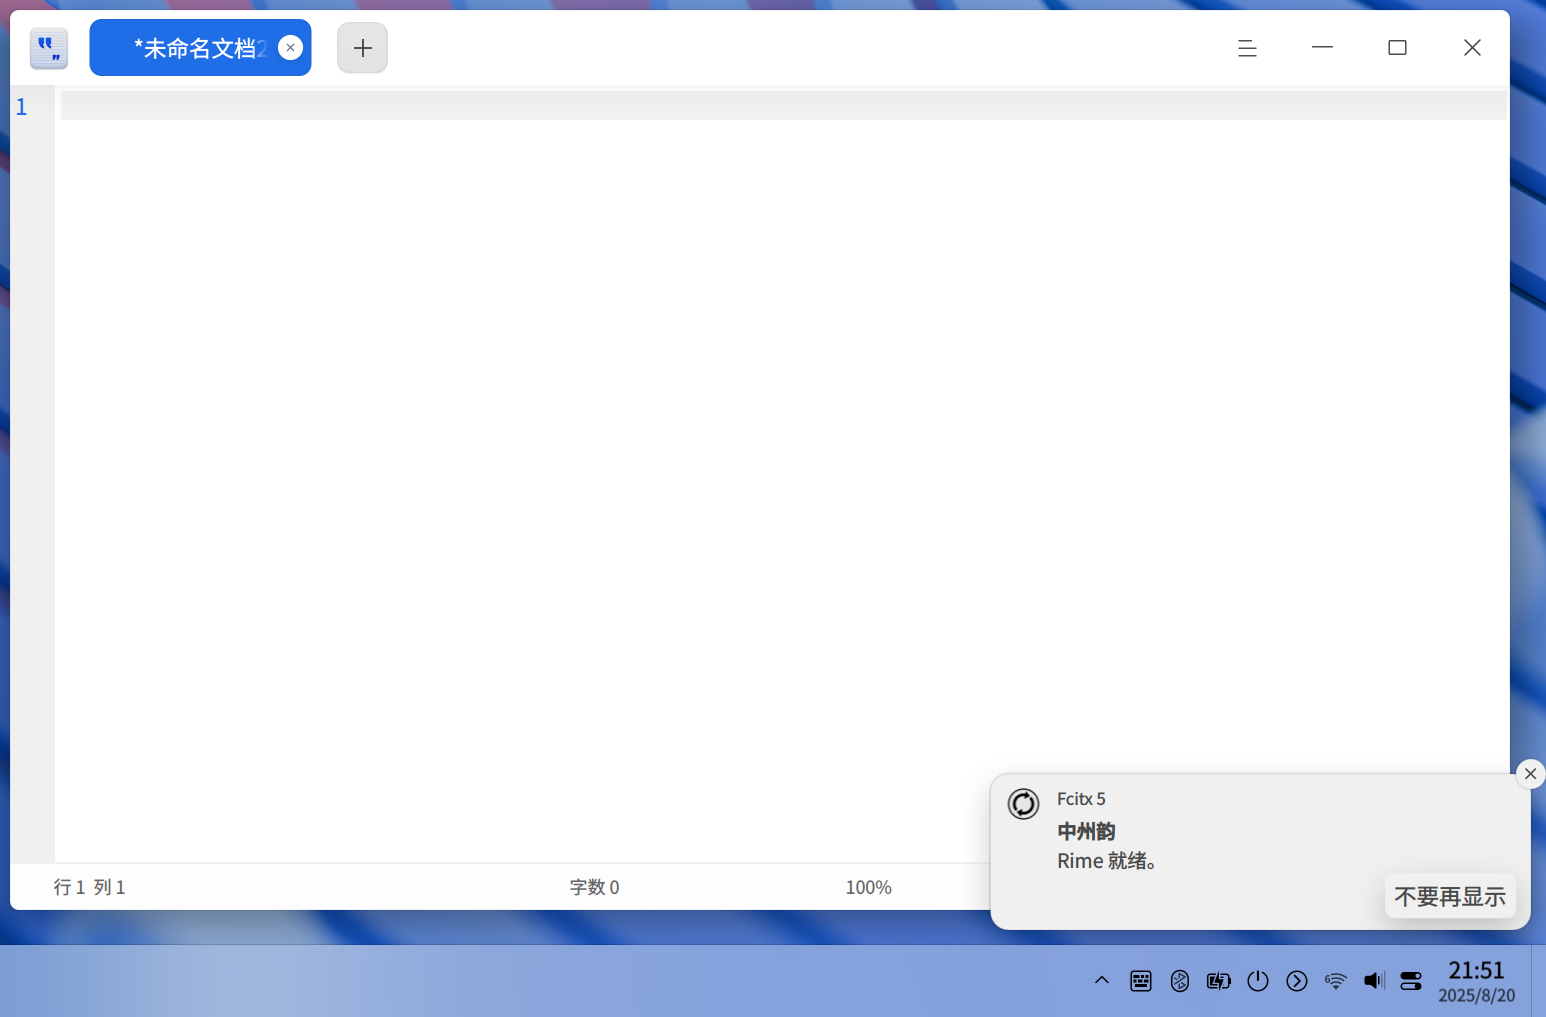Click the 100% zoom level indicator
This screenshot has width=1546, height=1017.
point(868,887)
